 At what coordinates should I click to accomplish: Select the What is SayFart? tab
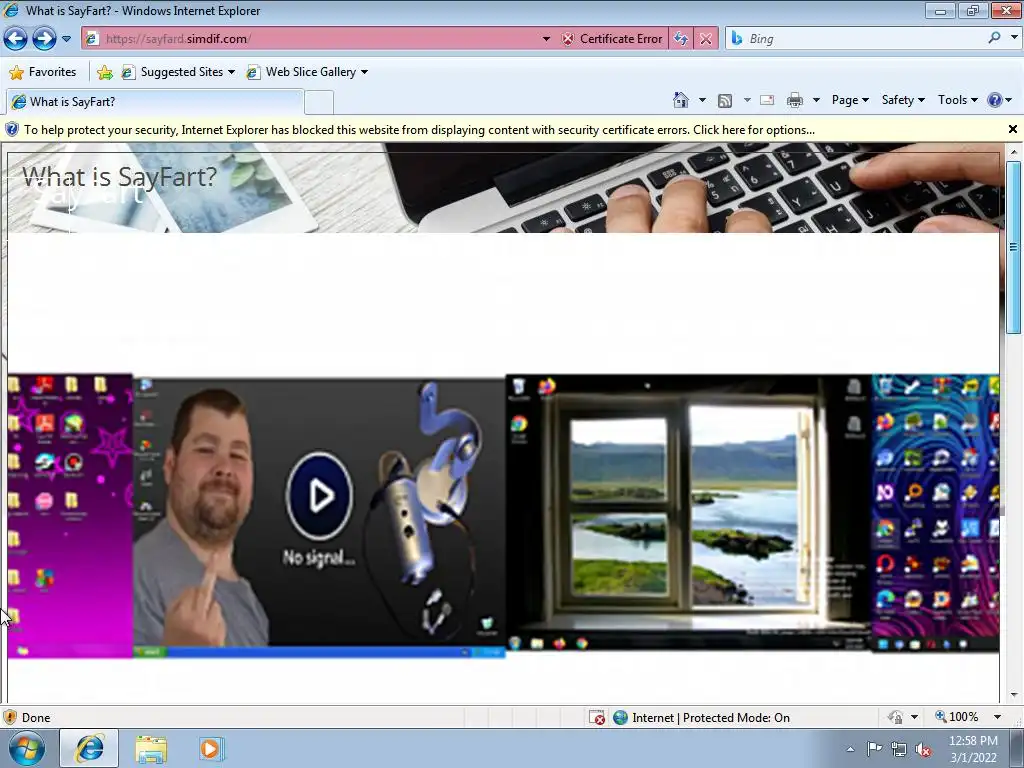(x=155, y=102)
